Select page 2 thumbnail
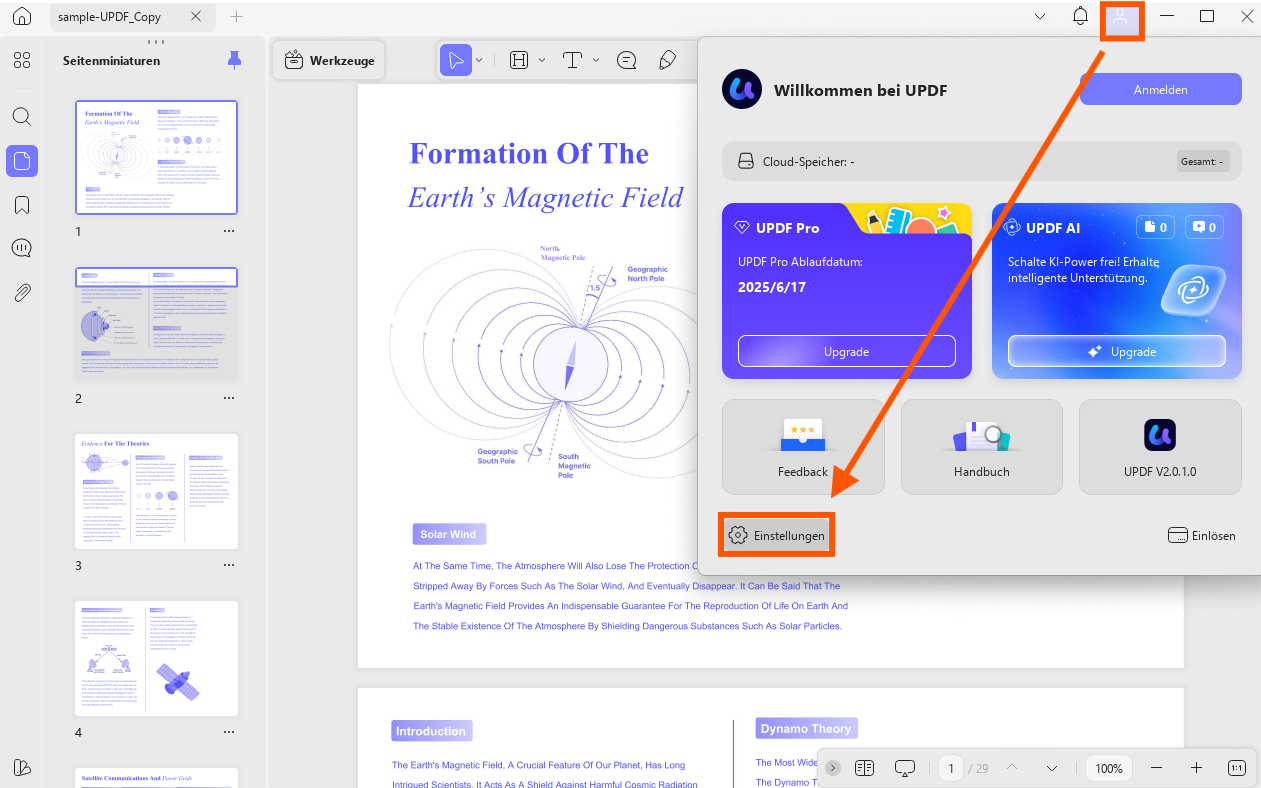1261x788 pixels. [x=157, y=324]
